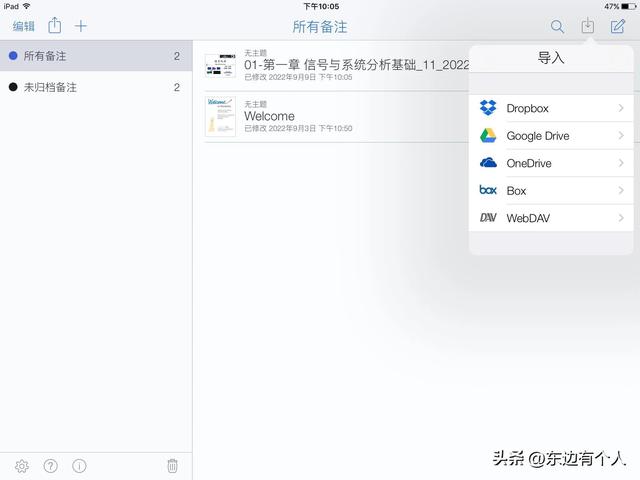Click the OneDrive cloud icon
Screen dimensions: 640x480
click(x=488, y=163)
